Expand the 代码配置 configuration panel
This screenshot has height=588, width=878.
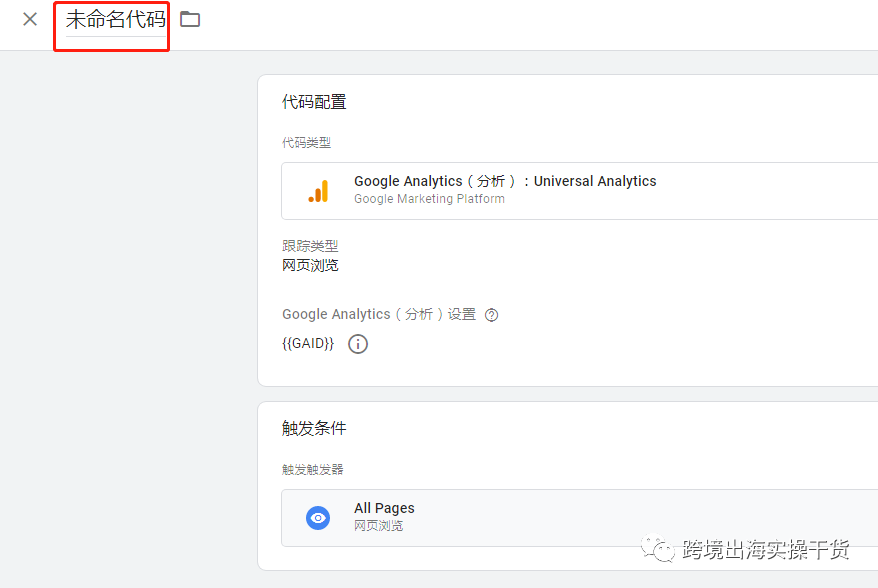tap(313, 101)
